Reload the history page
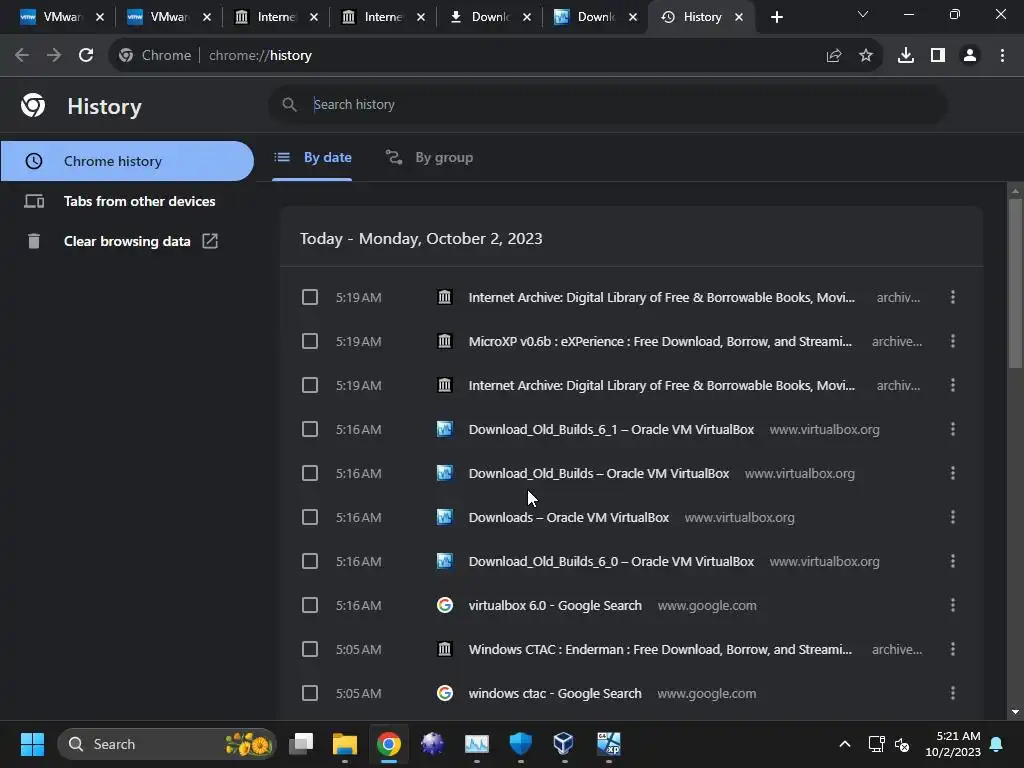The image size is (1024, 768). 86,56
